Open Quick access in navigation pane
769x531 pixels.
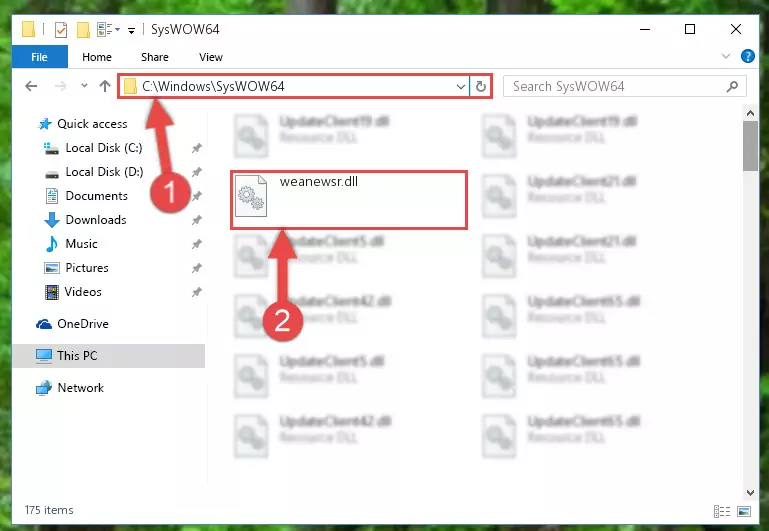[x=92, y=124]
